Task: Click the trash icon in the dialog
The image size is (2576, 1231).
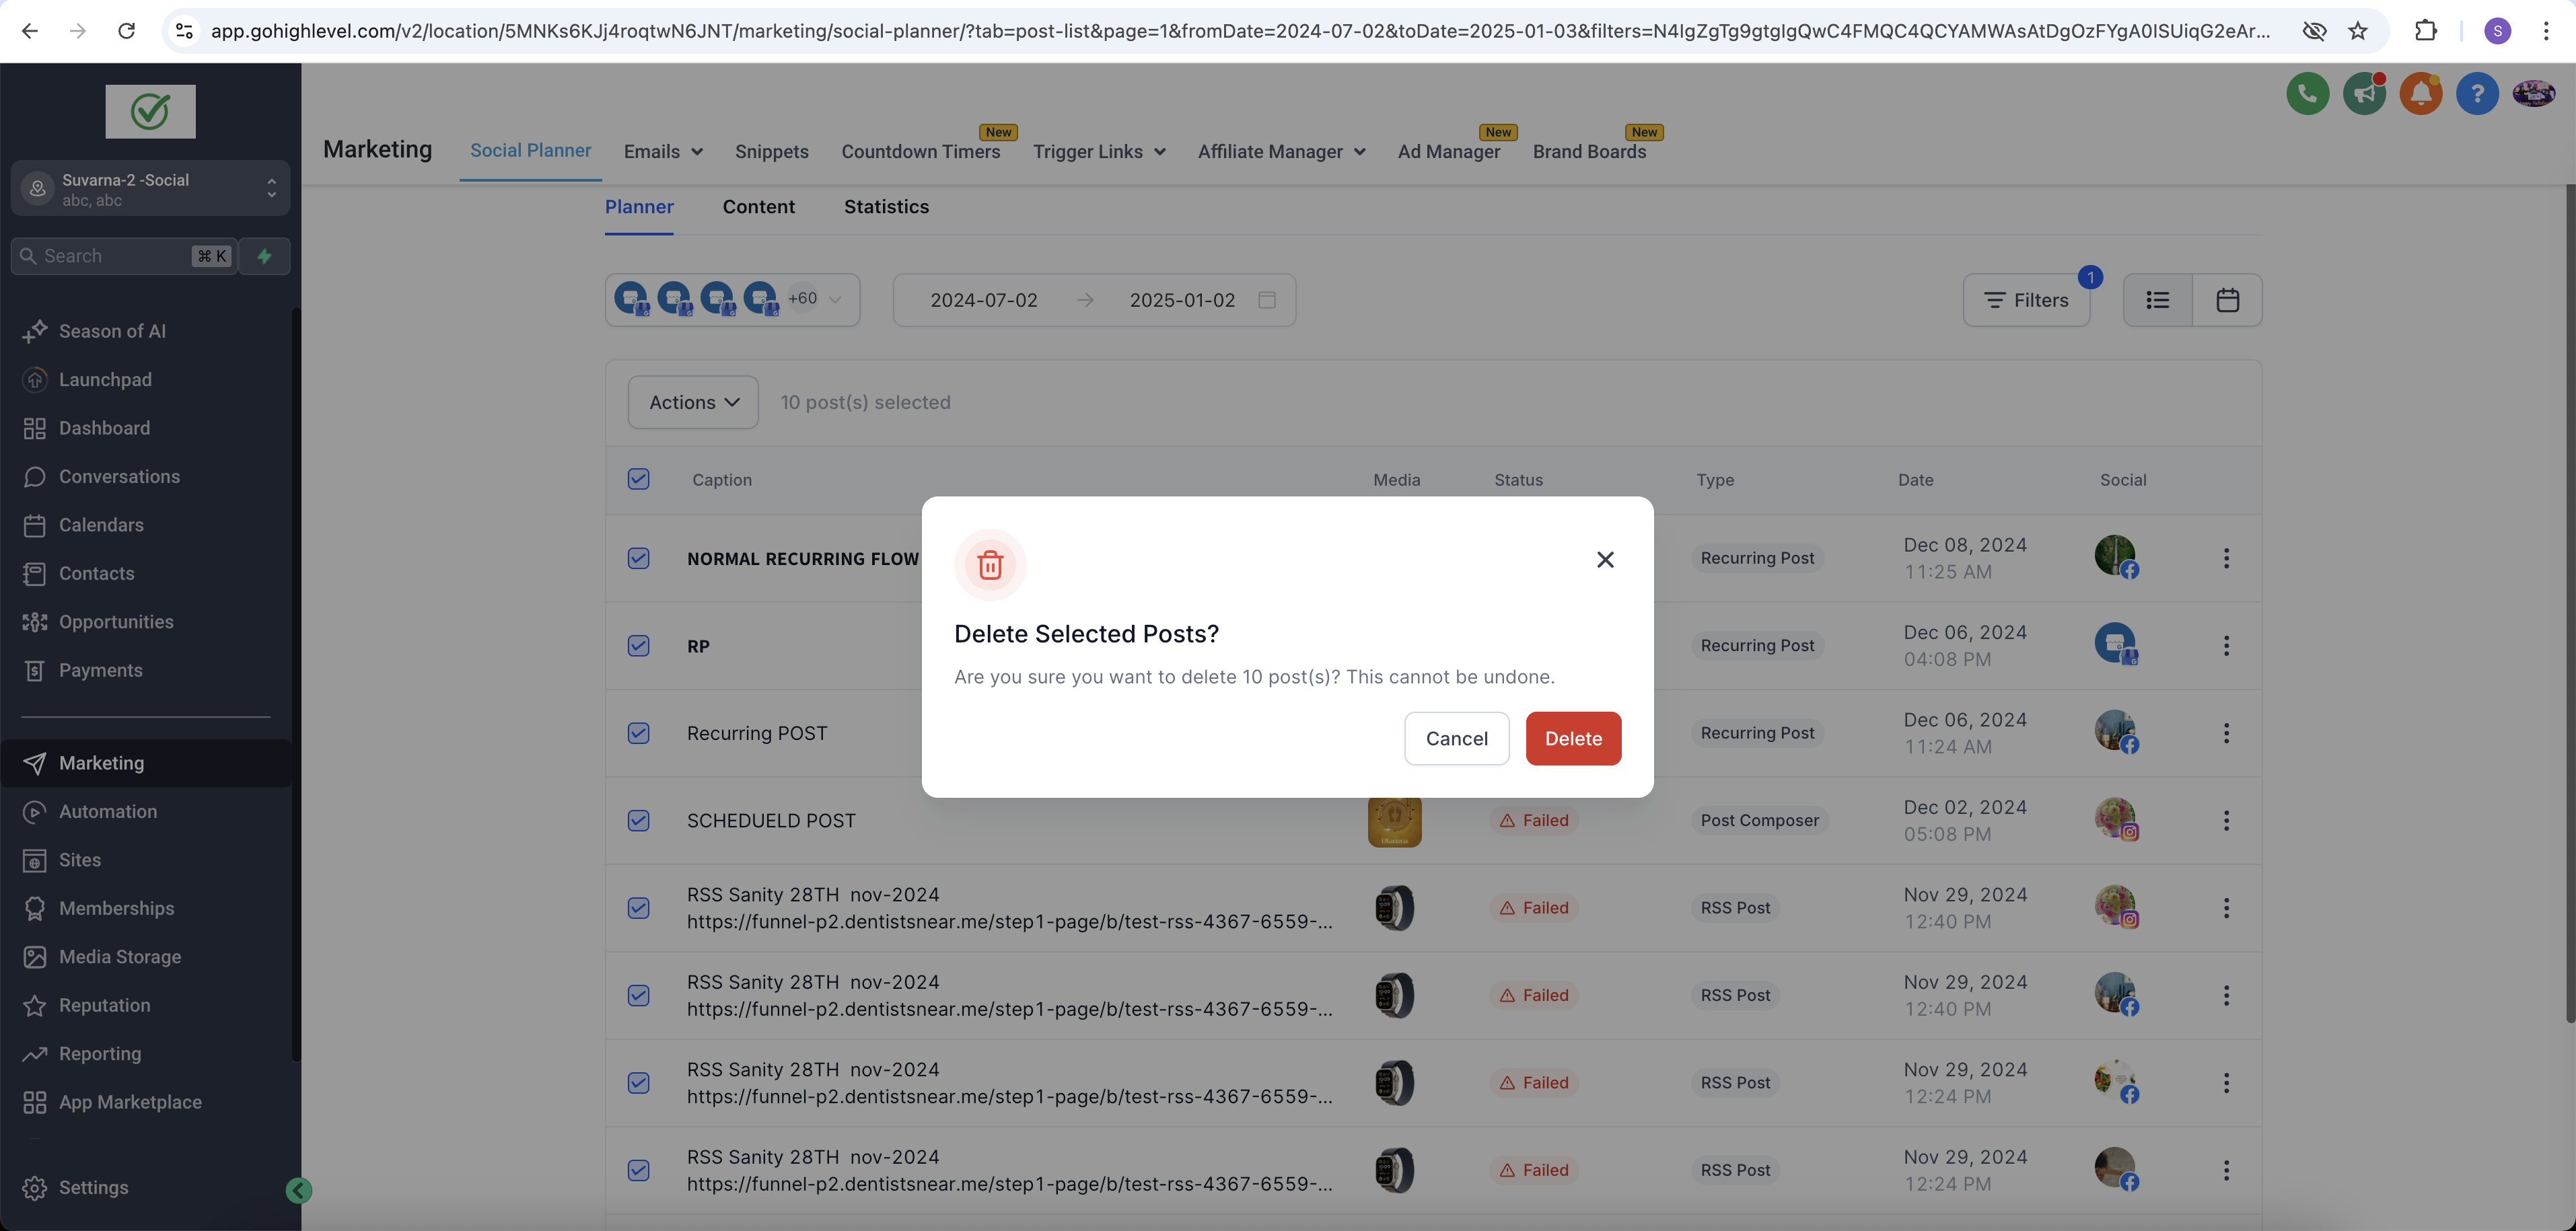Action: point(990,564)
